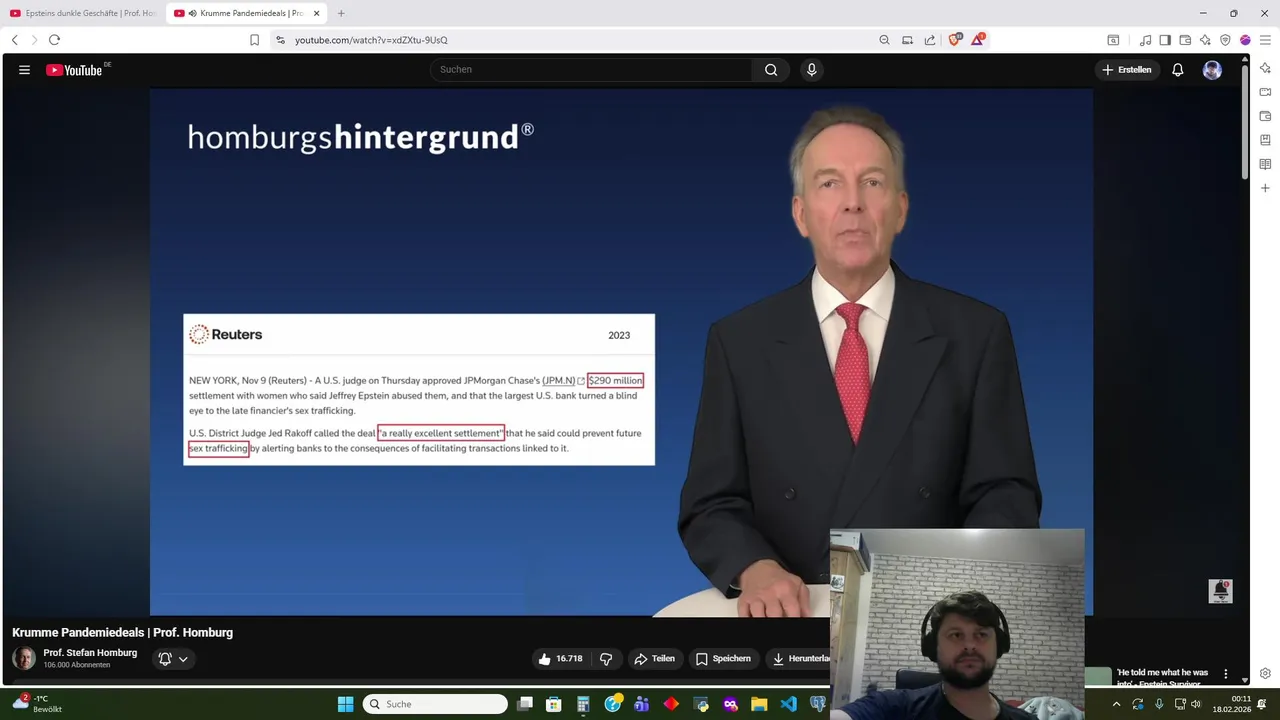
Task: Expand the subscription notification bell dropdown
Action: [173, 659]
